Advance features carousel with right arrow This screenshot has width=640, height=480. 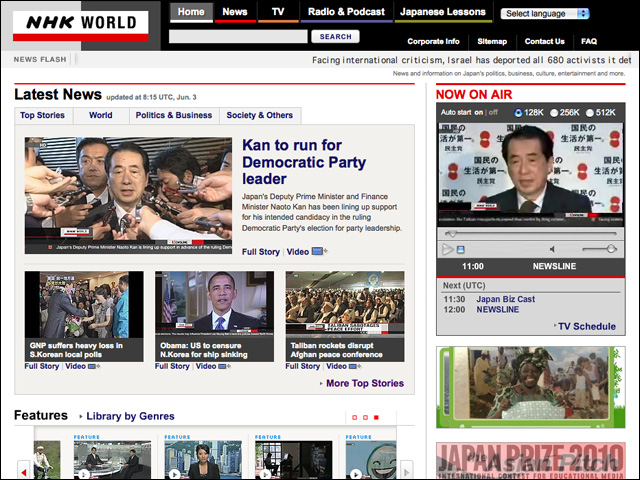coord(406,471)
